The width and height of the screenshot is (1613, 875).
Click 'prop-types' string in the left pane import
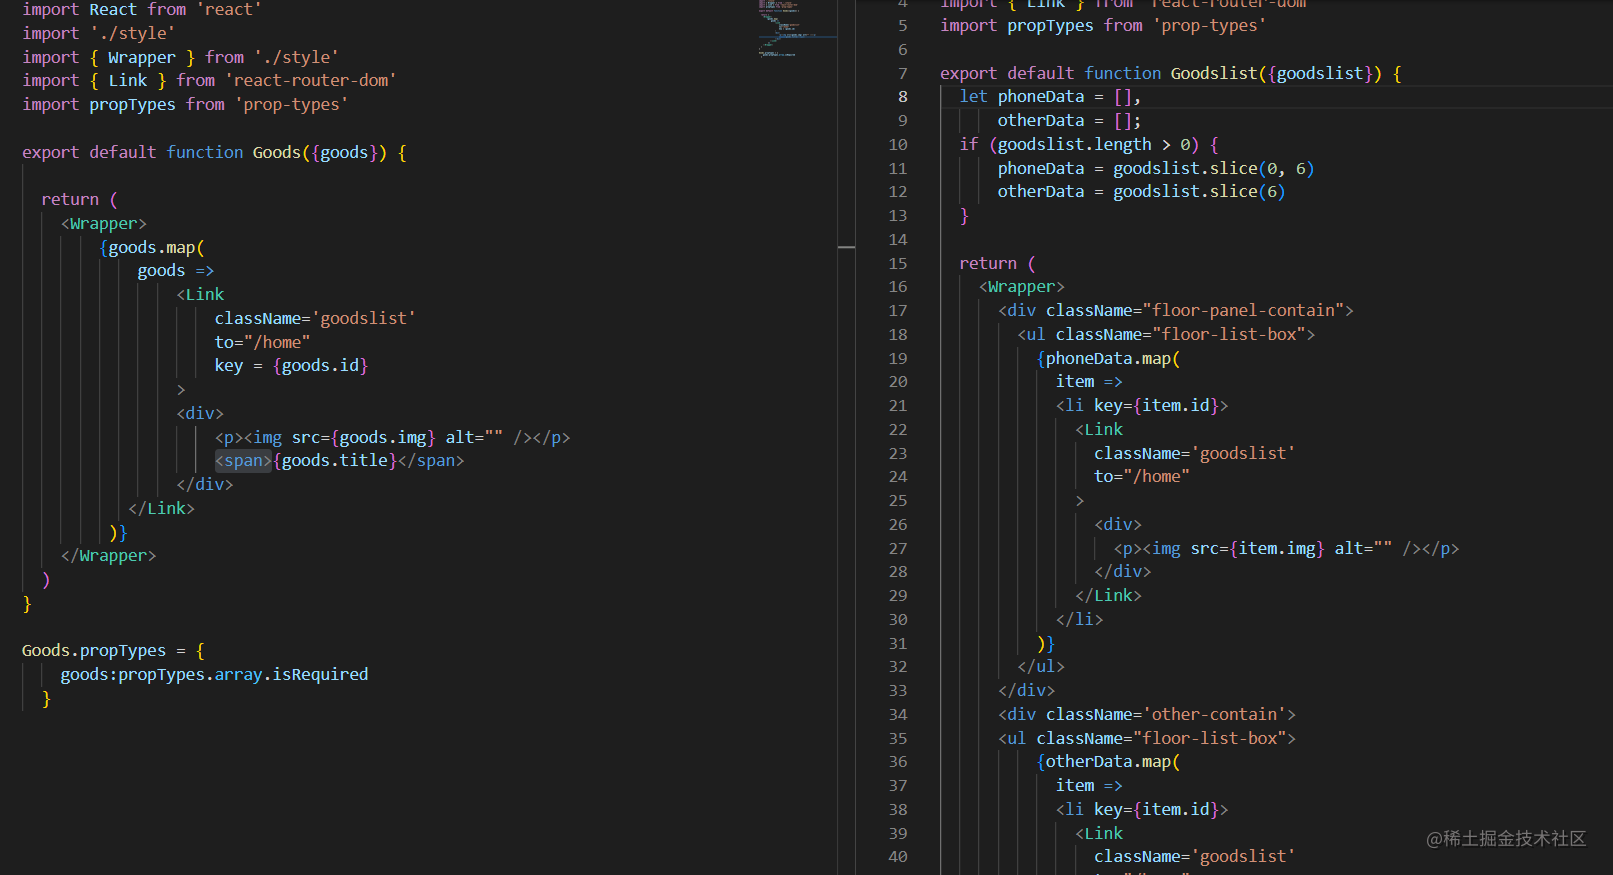point(292,104)
